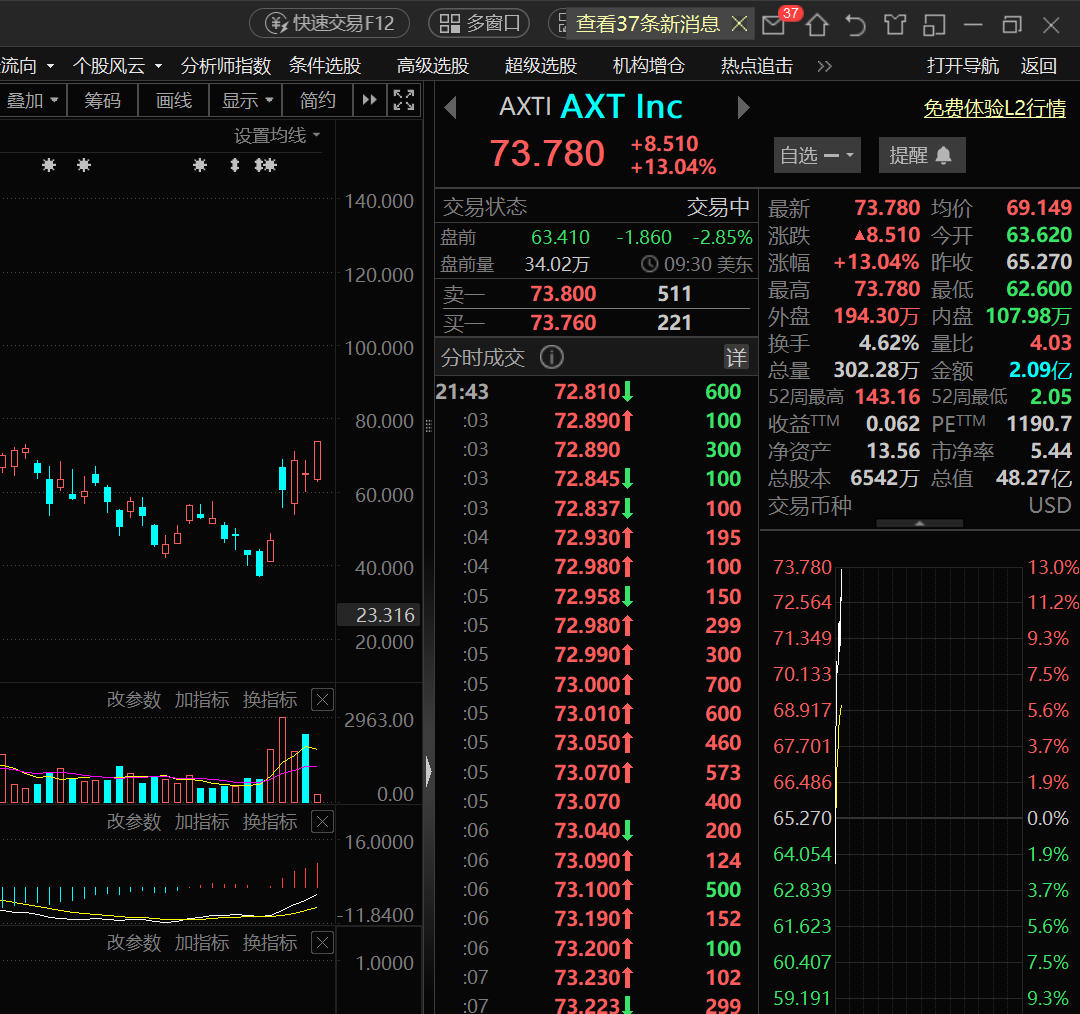Image resolution: width=1080 pixels, height=1014 pixels.
Task: Click the pop-out window icon
Action: pos(933,25)
